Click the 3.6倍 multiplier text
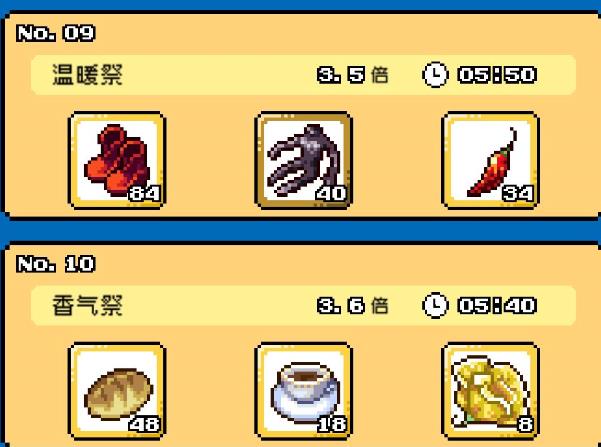 (353, 306)
